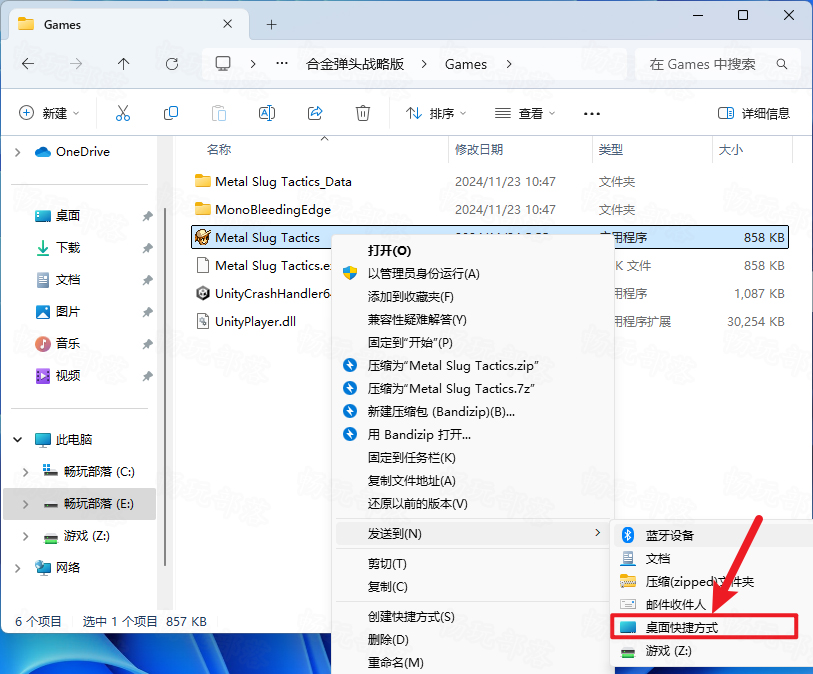813x674 pixels.
Task: Open the 发送到(N) submenu
Action: pos(472,533)
